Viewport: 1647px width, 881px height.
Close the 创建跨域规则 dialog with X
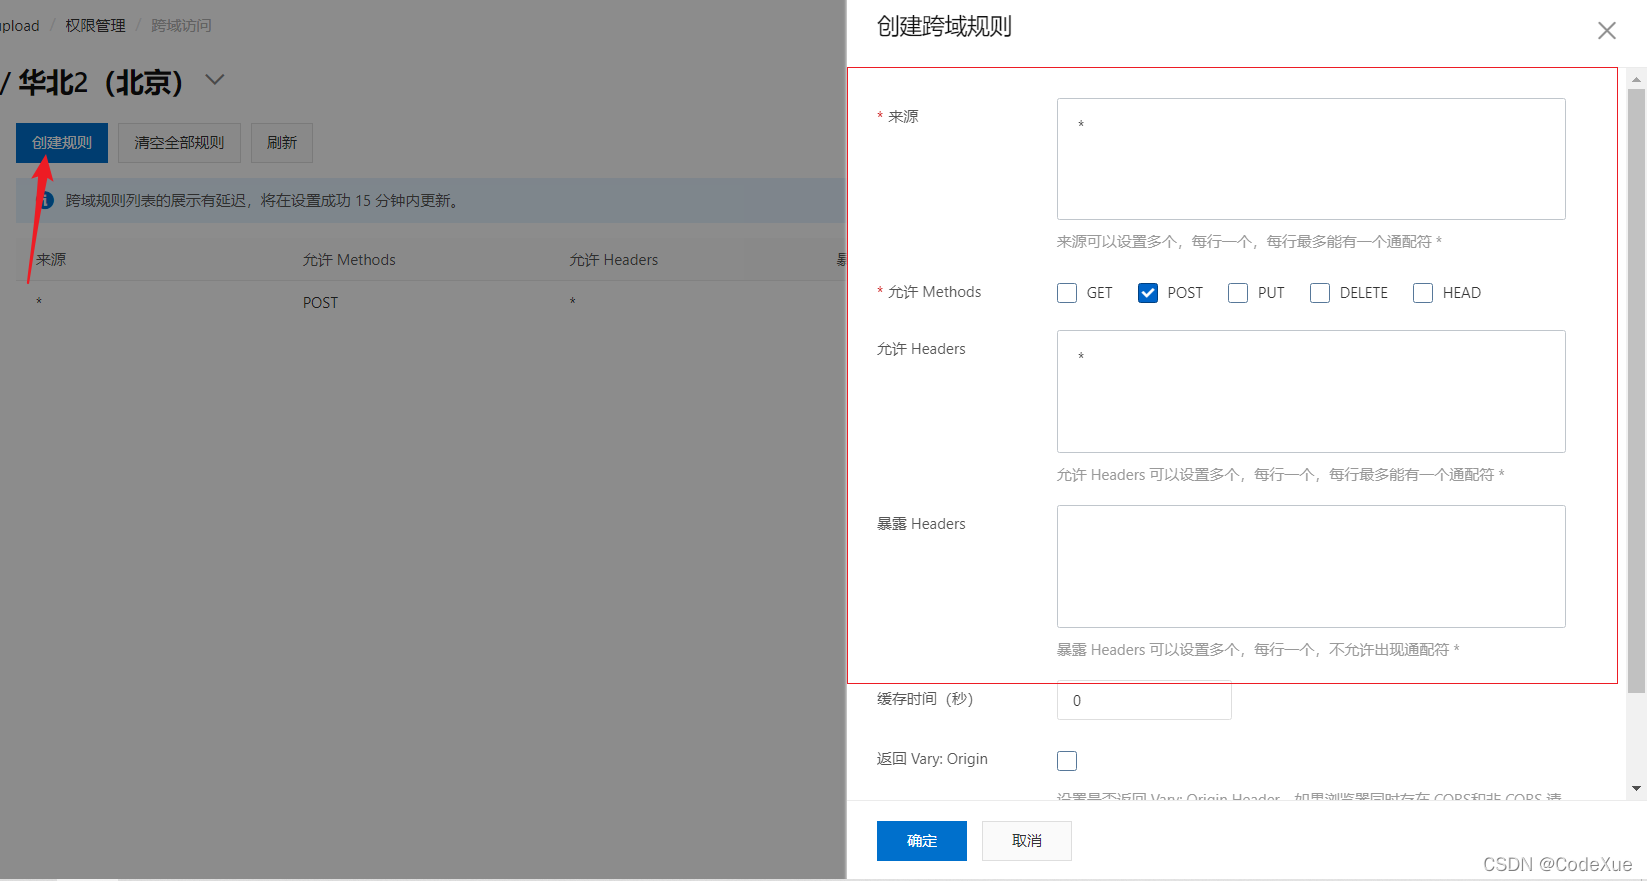pos(1606,31)
